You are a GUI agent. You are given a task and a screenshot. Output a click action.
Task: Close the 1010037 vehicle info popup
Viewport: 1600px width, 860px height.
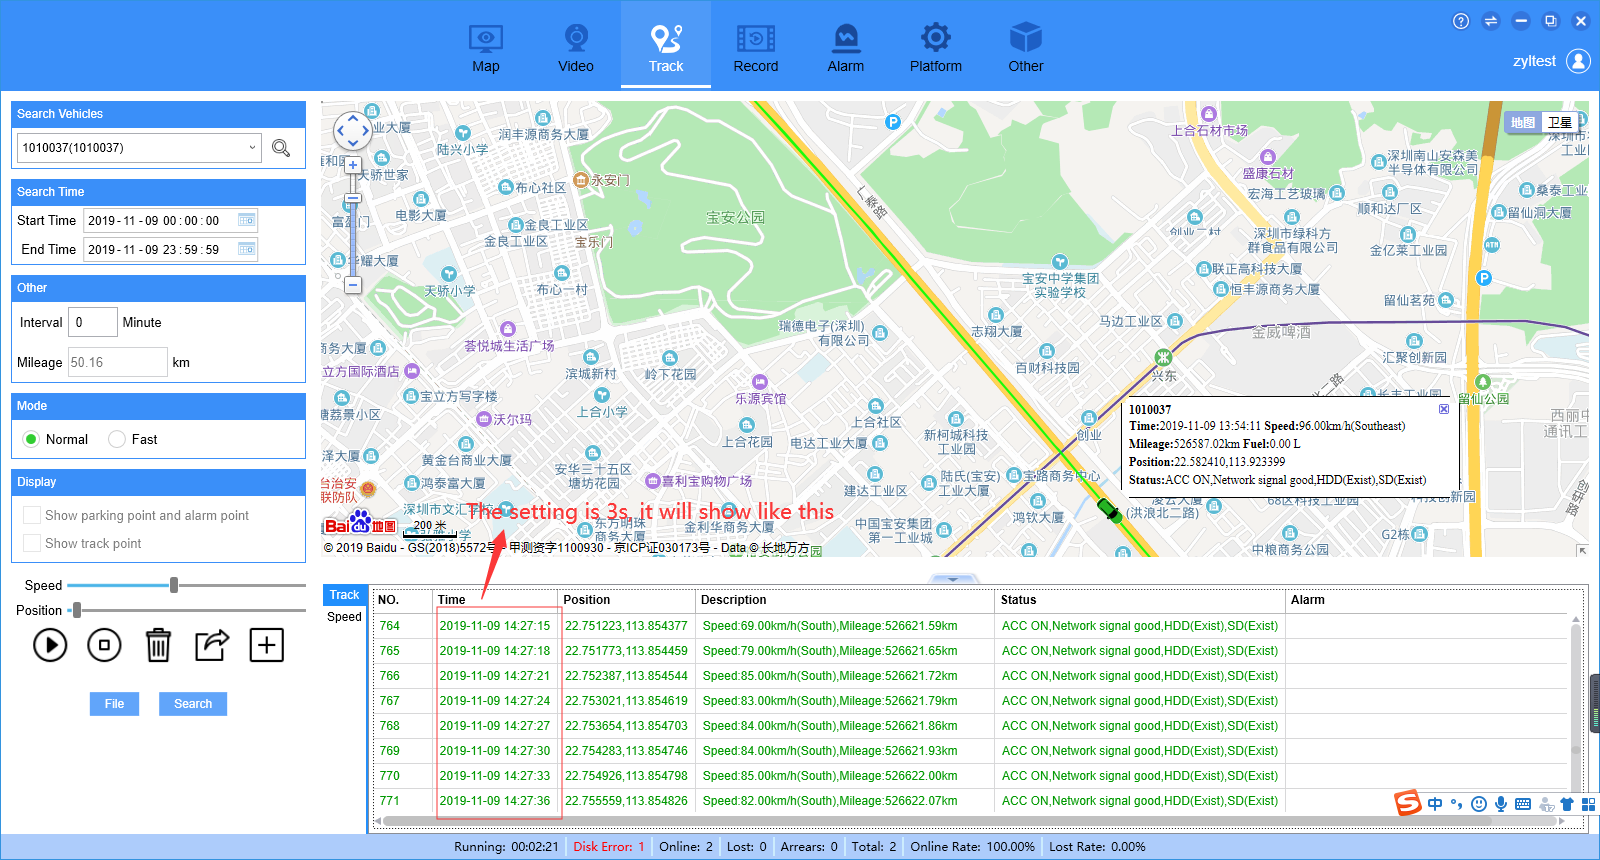(x=1444, y=409)
